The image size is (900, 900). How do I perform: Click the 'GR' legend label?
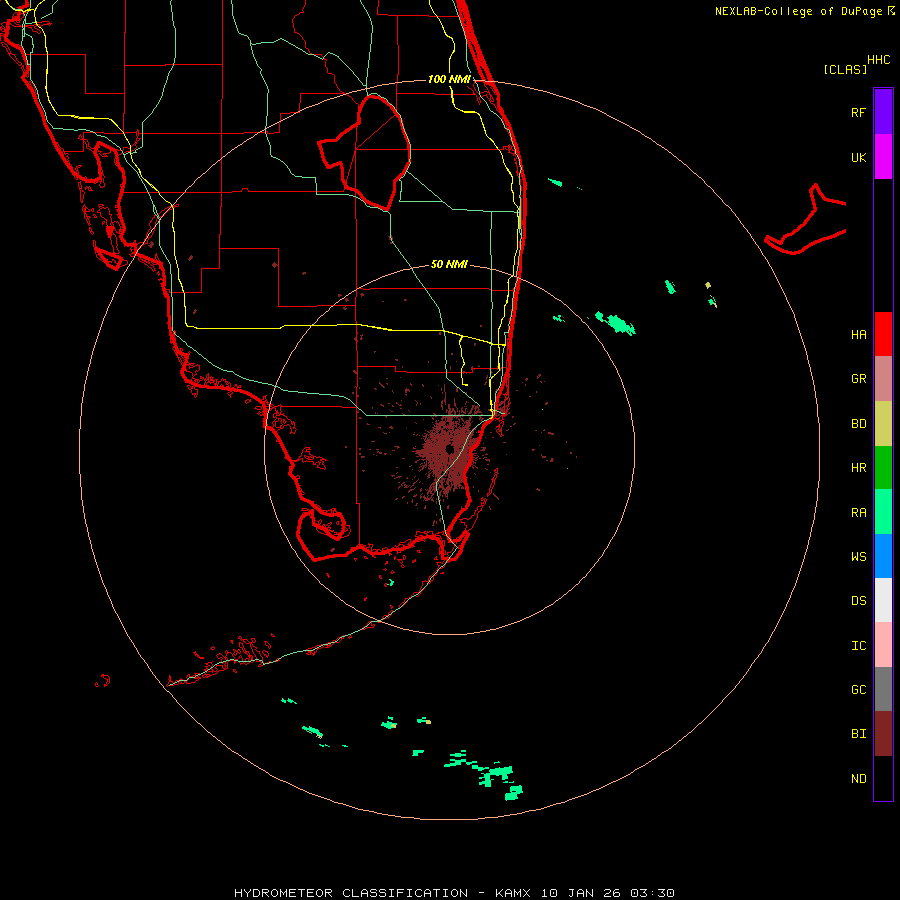(858, 379)
